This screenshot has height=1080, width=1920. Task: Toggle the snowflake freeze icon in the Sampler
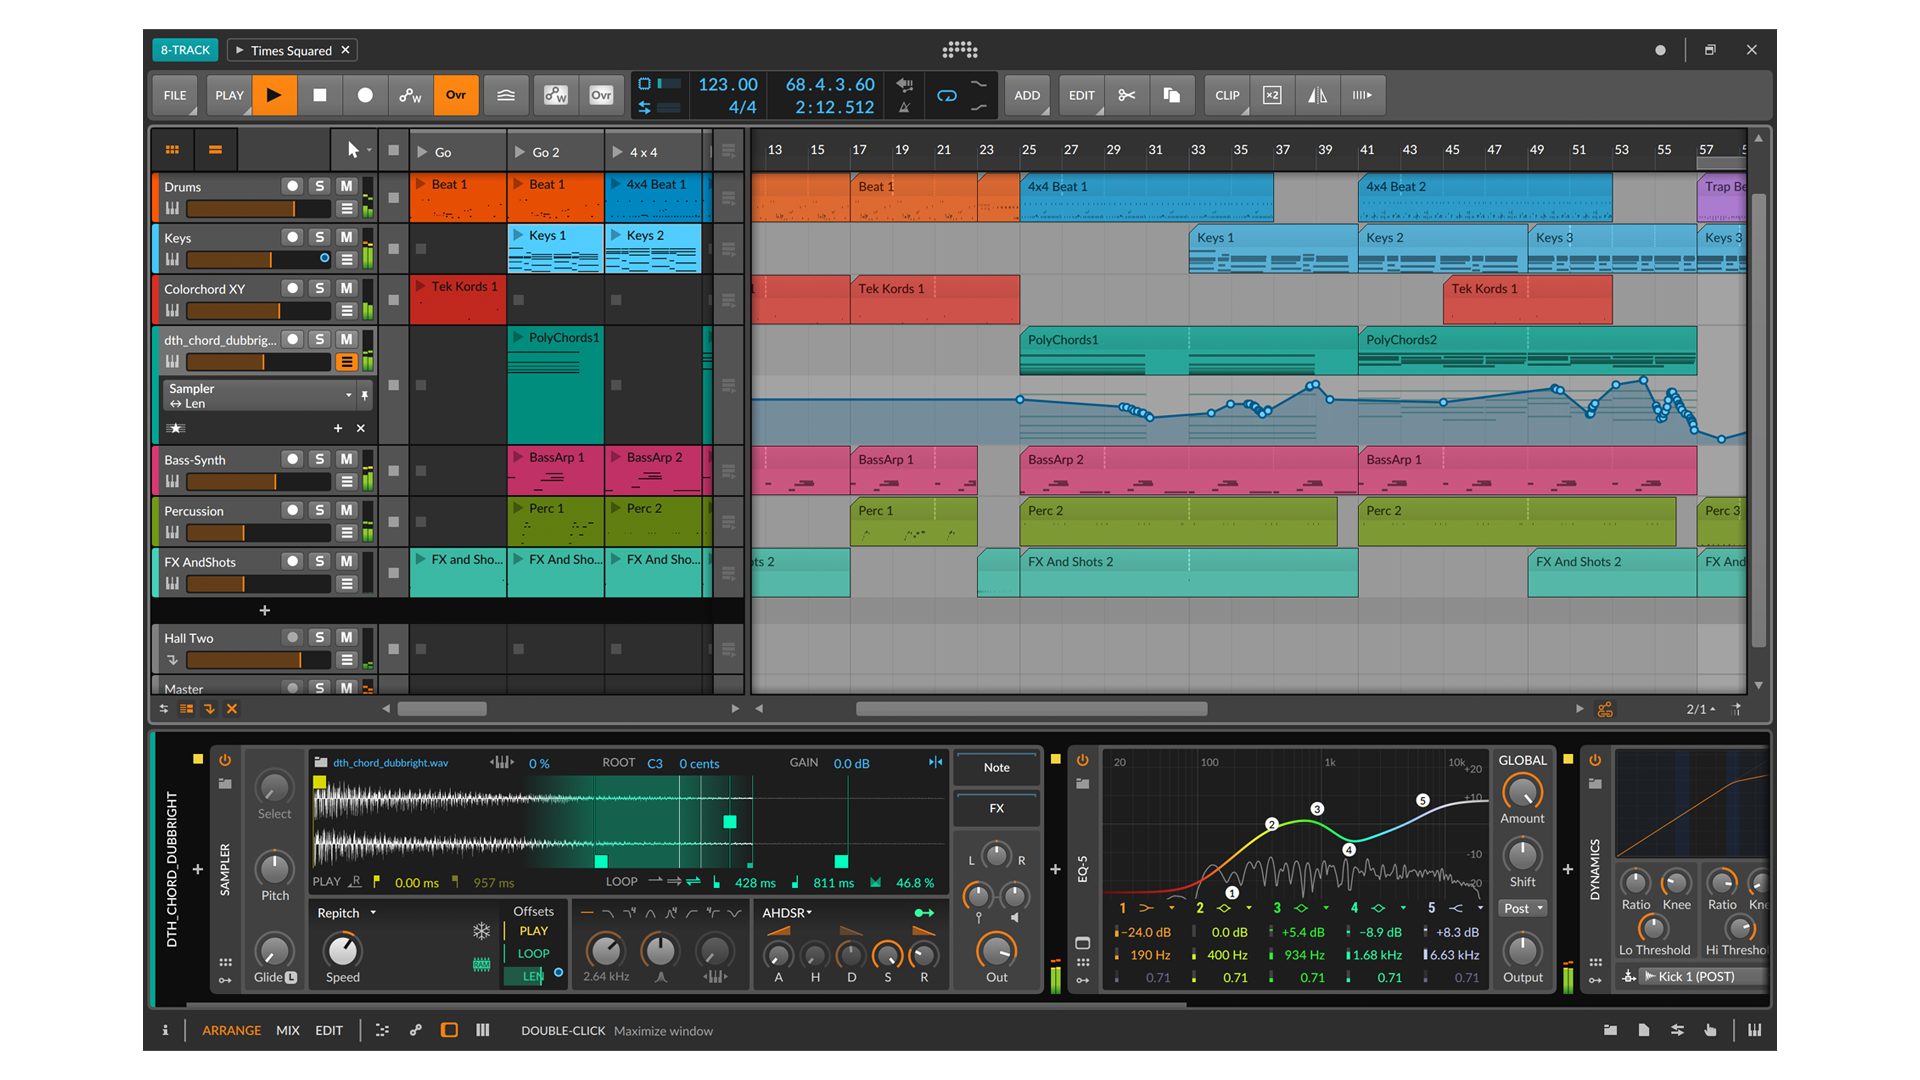[x=481, y=930]
